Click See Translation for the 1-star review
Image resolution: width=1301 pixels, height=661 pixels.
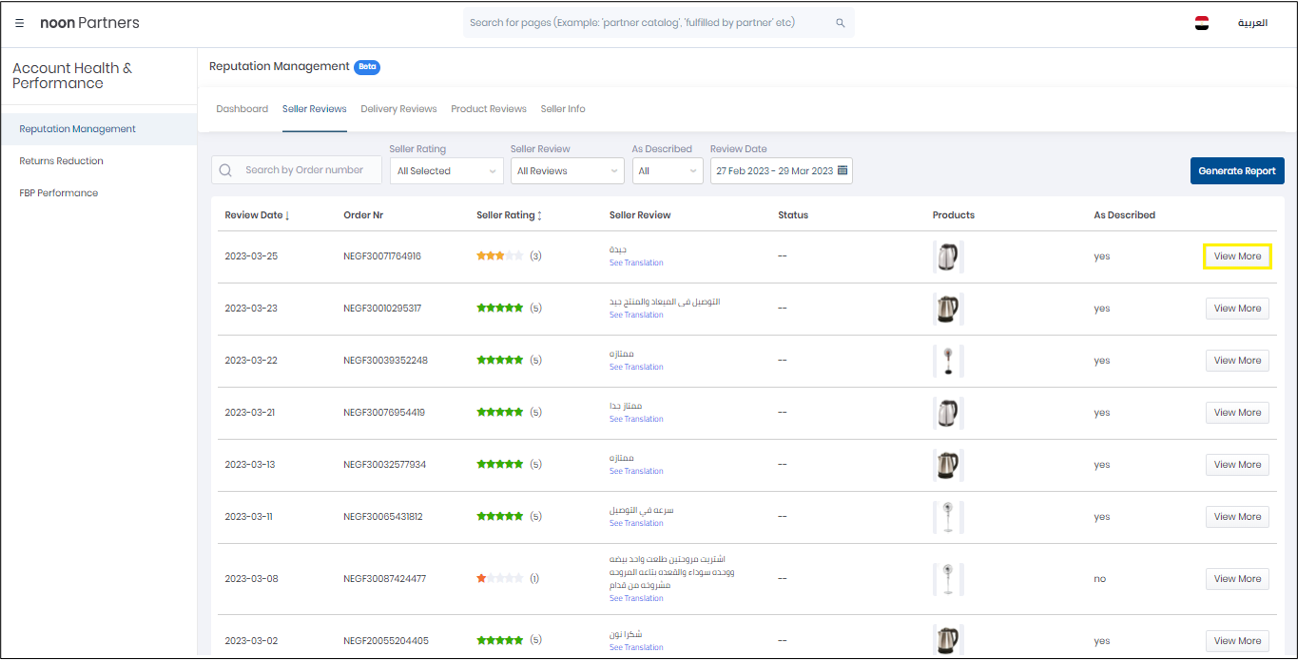point(636,599)
